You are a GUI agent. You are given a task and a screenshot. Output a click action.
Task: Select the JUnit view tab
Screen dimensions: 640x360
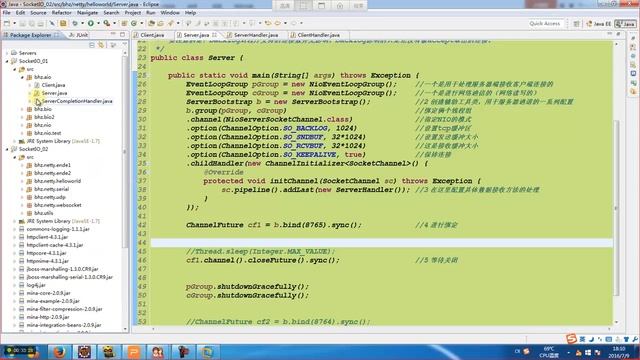[x=79, y=35]
